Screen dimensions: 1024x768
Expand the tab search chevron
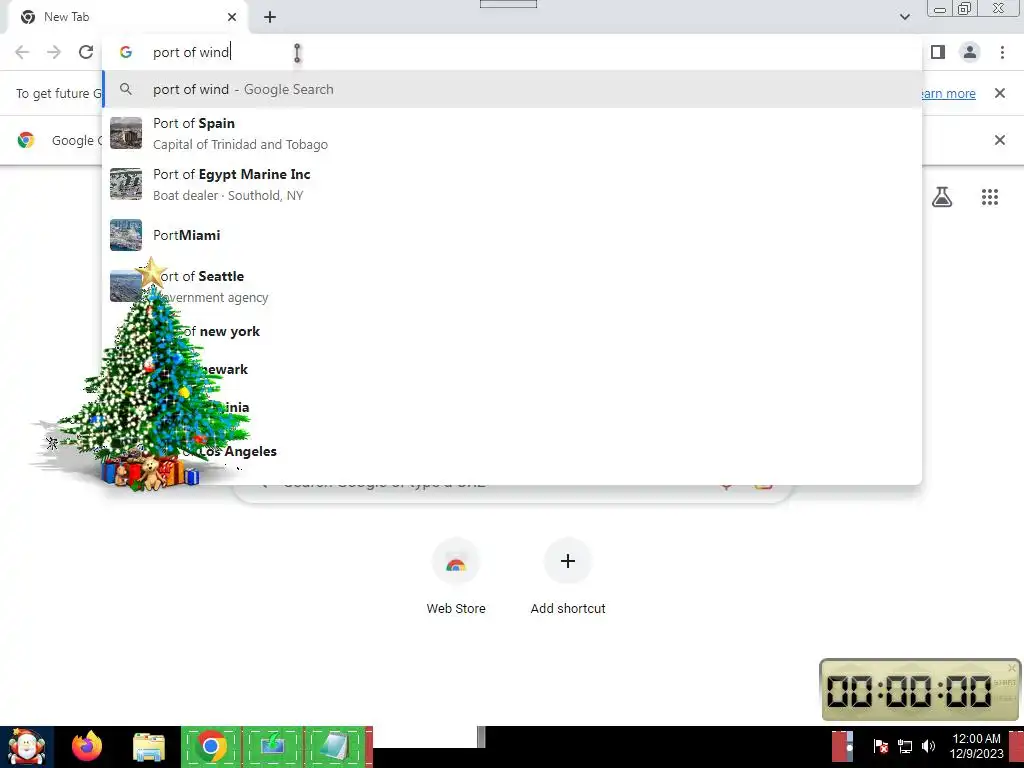point(904,17)
